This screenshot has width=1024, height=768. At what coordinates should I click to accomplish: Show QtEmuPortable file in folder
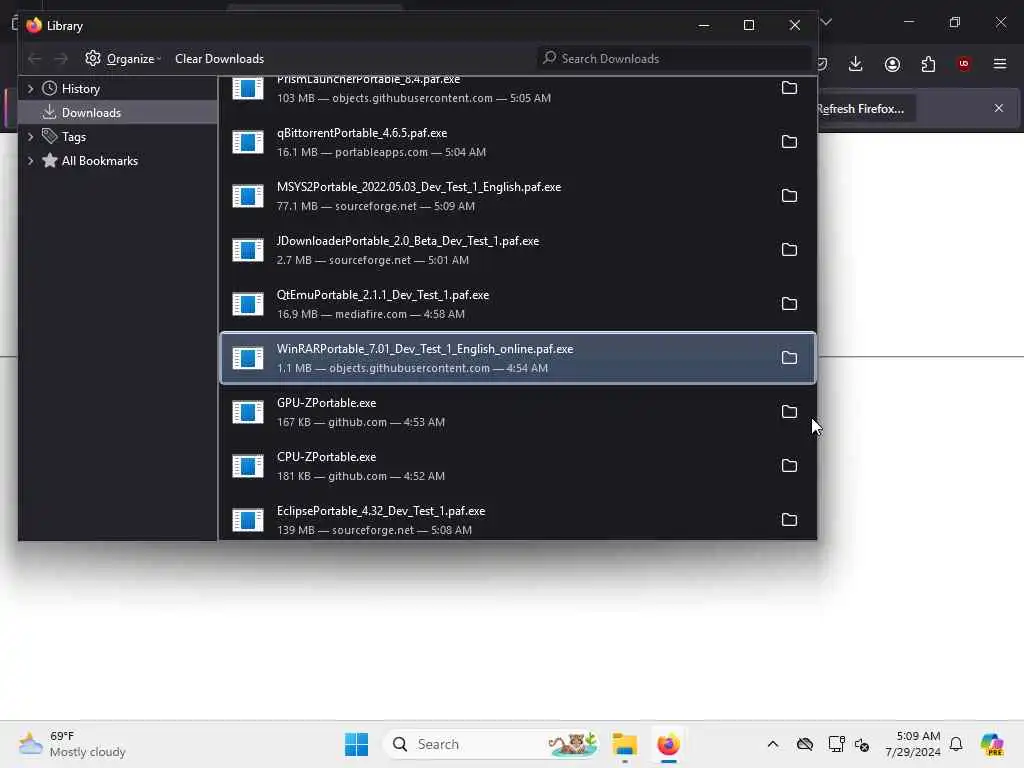789,304
